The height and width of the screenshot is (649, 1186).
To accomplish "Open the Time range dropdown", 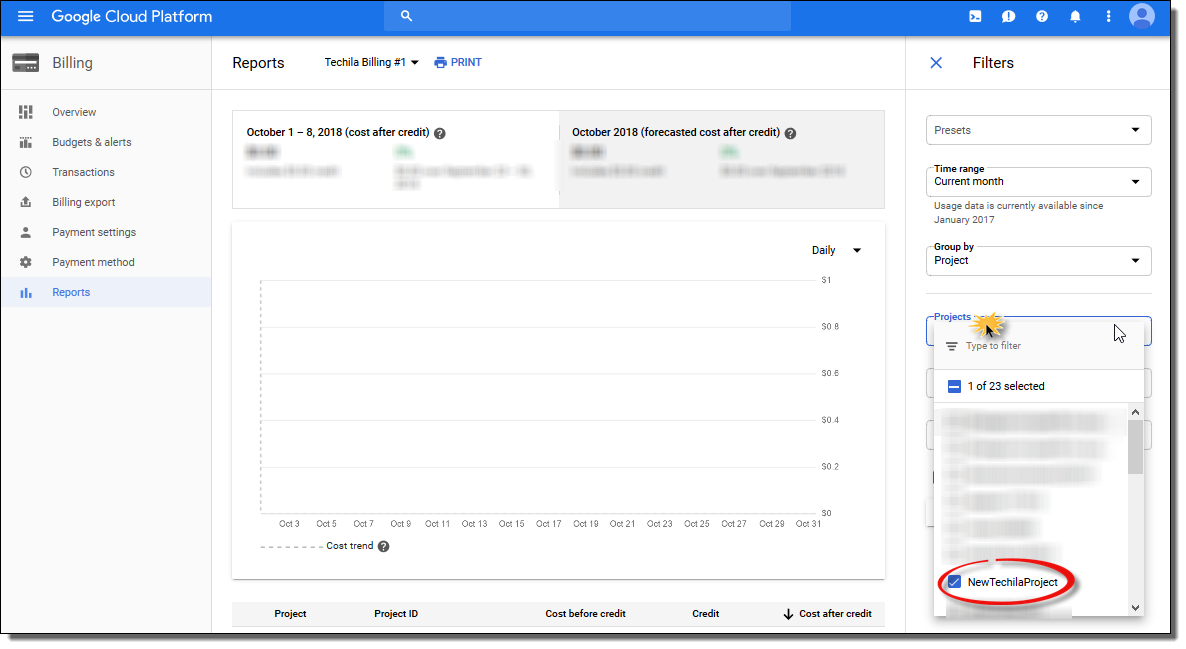I will click(x=1038, y=182).
